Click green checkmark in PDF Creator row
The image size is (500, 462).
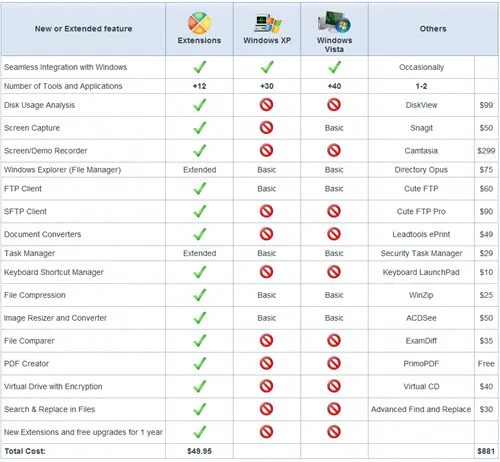tap(200, 364)
